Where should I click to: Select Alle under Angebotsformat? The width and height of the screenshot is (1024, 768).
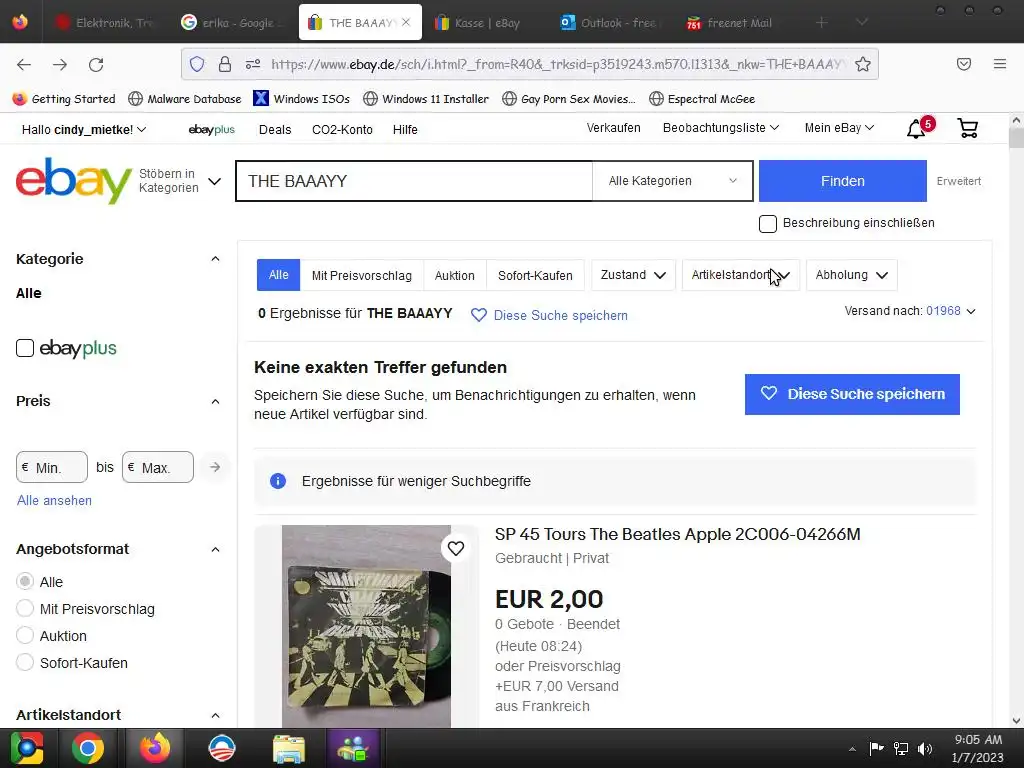[25, 581]
